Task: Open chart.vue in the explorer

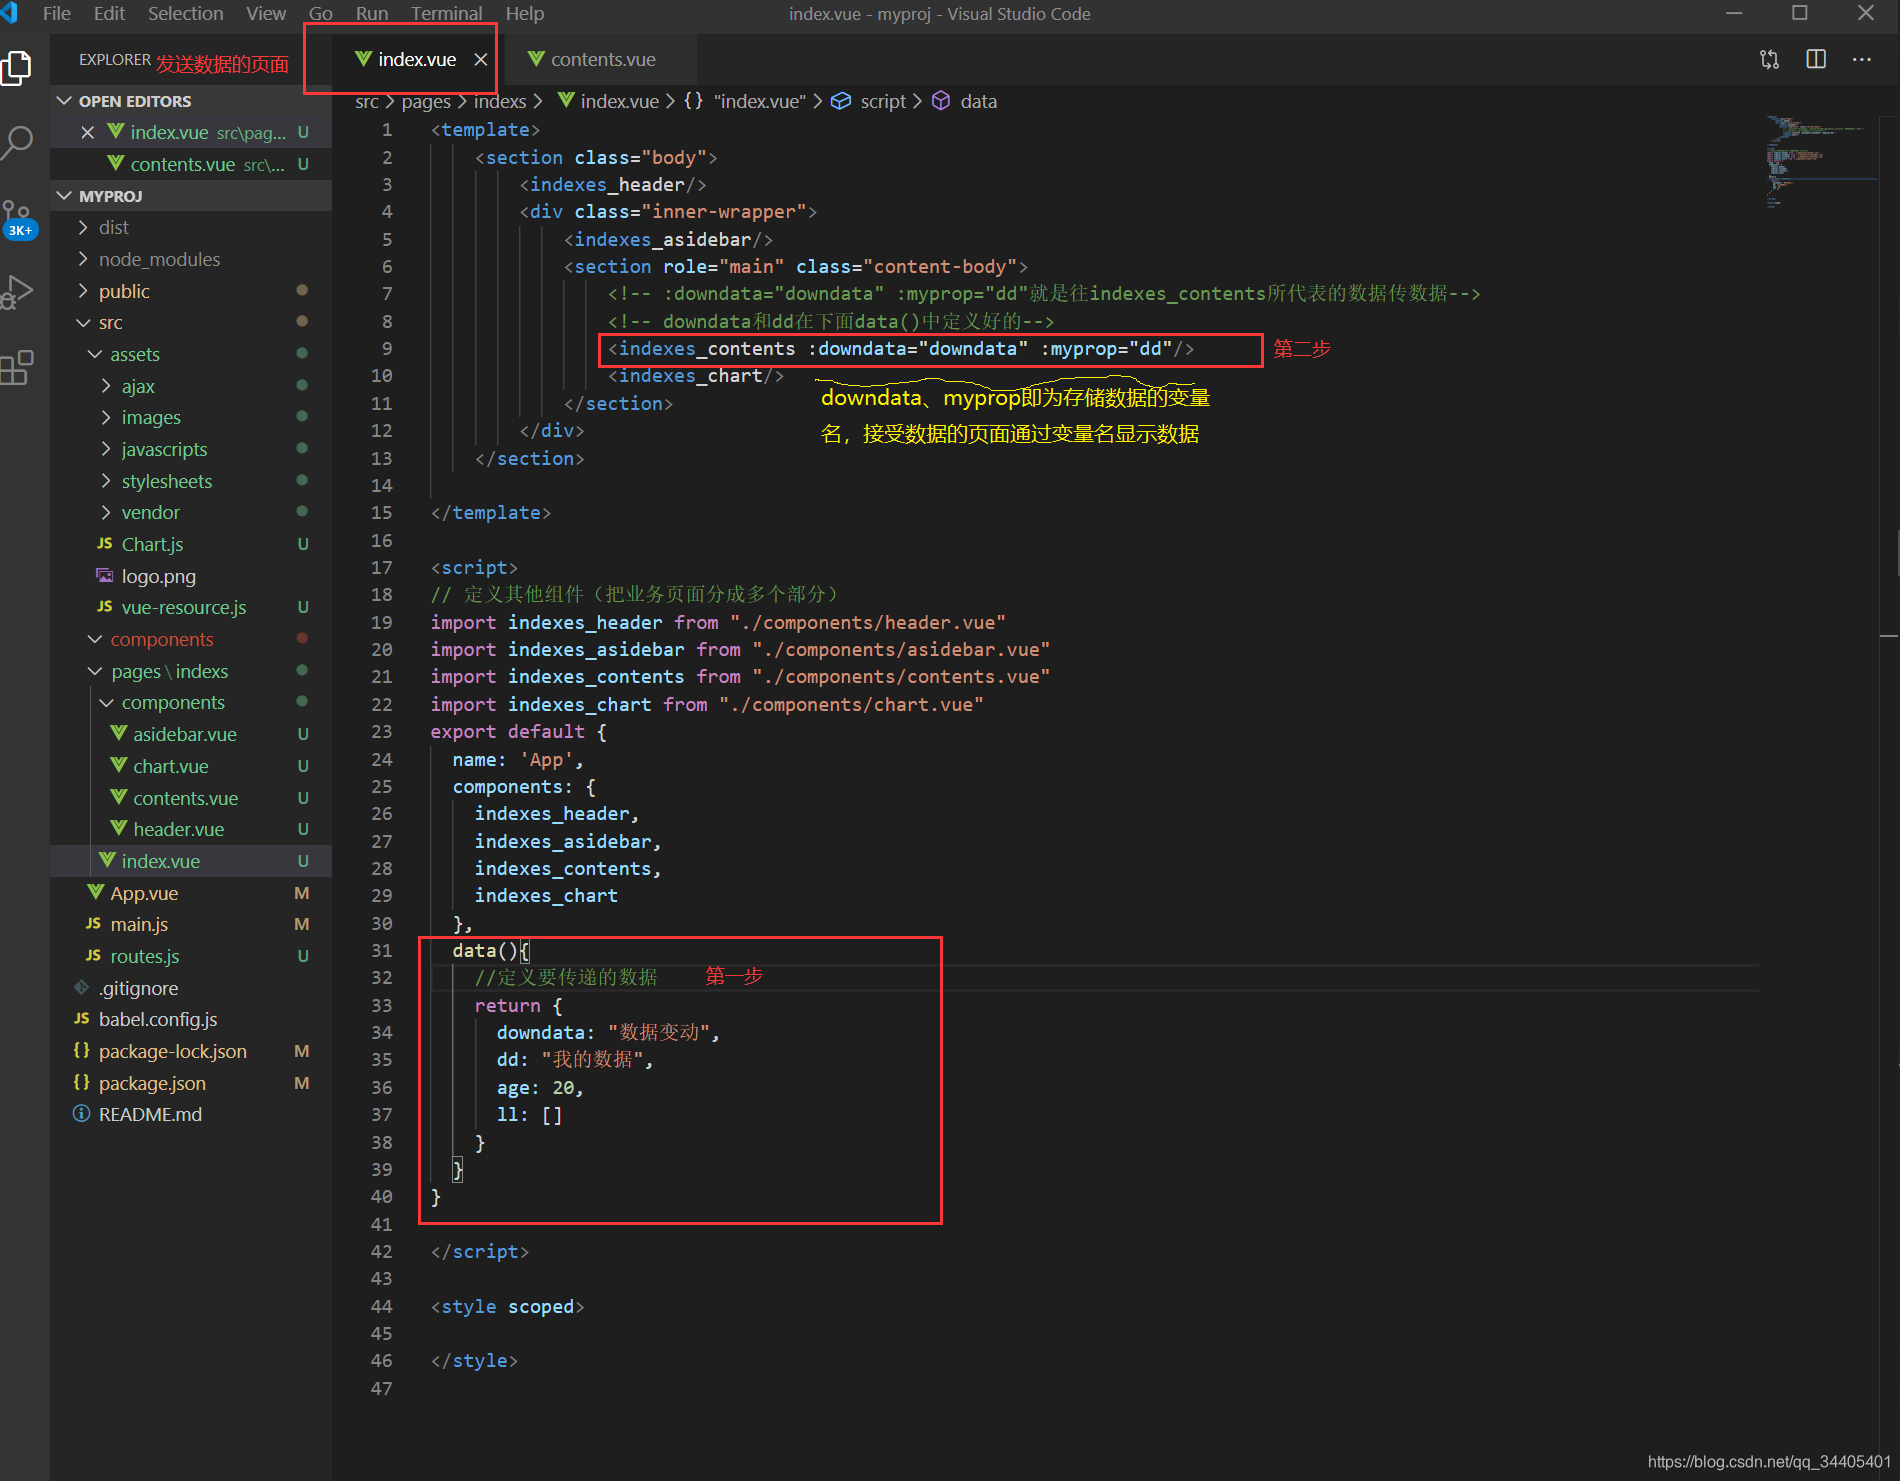Action: 171,766
